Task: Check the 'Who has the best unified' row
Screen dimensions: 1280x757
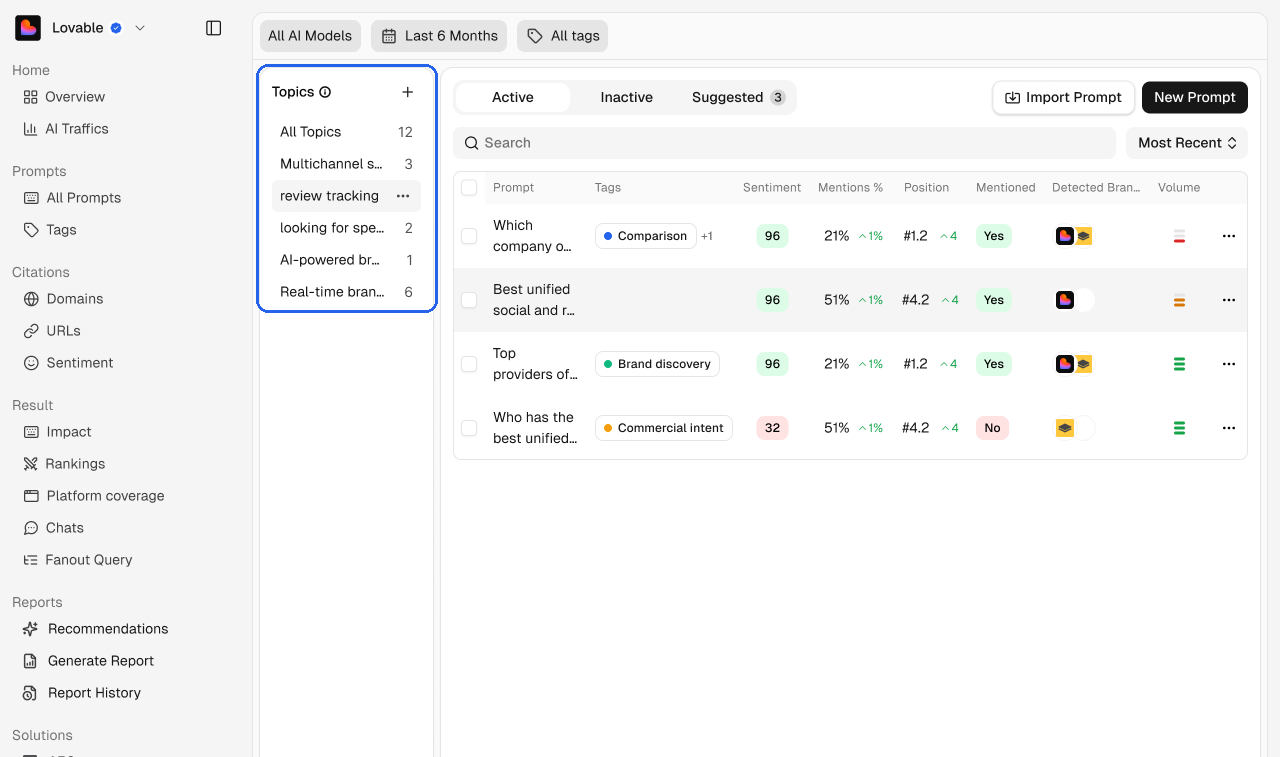Action: (469, 428)
